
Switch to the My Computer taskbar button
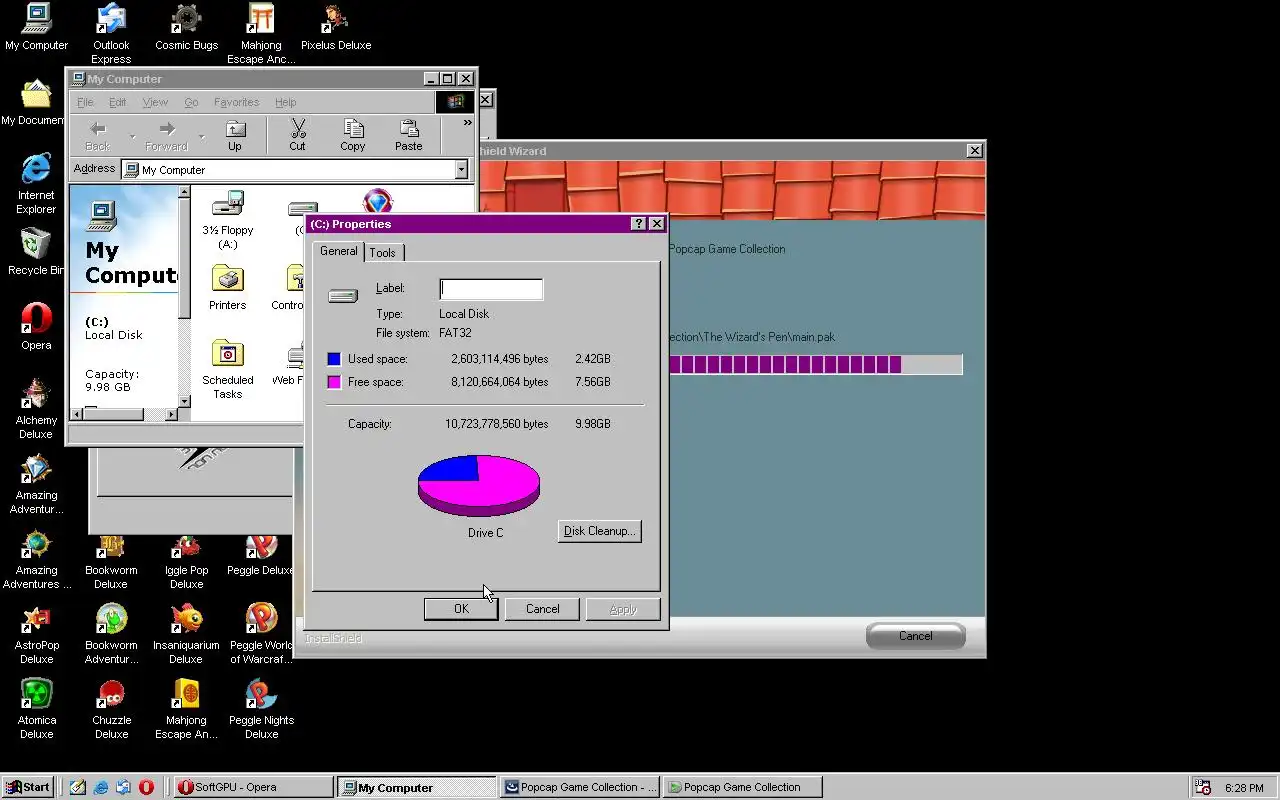tap(416, 787)
